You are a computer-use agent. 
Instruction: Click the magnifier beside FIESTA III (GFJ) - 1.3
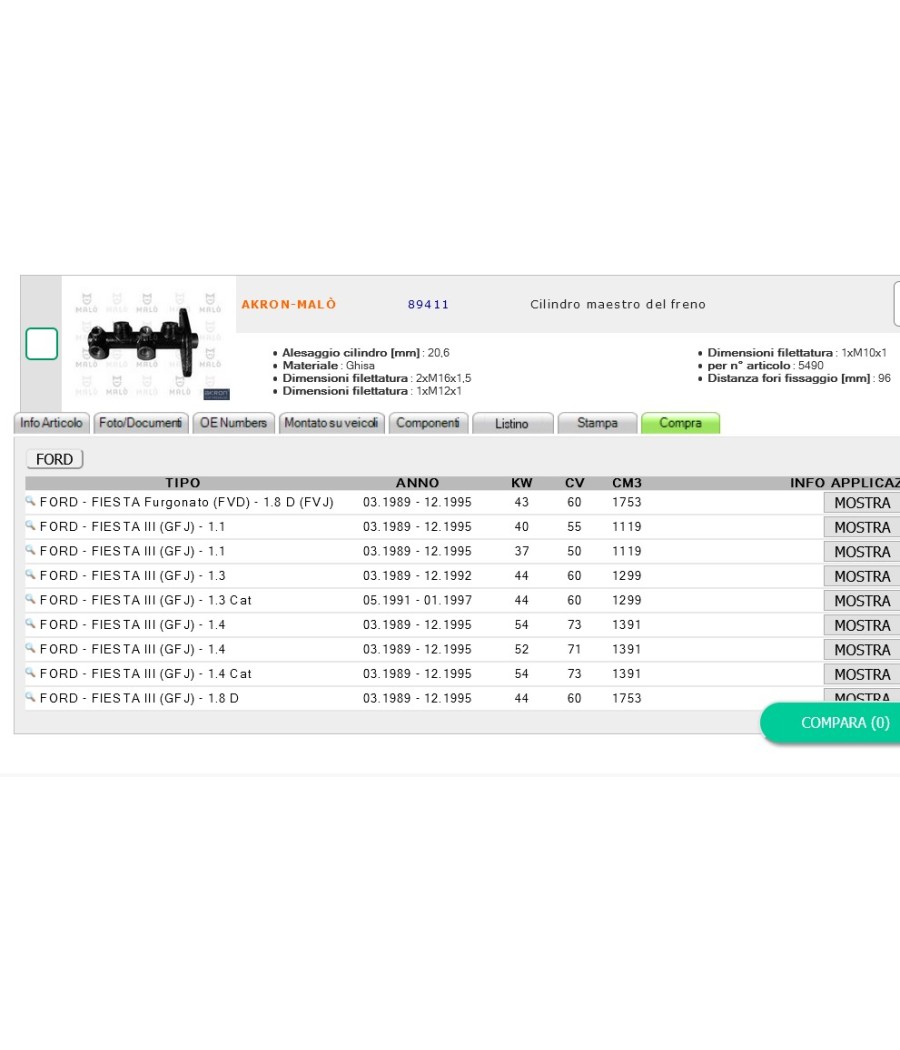pos(30,575)
